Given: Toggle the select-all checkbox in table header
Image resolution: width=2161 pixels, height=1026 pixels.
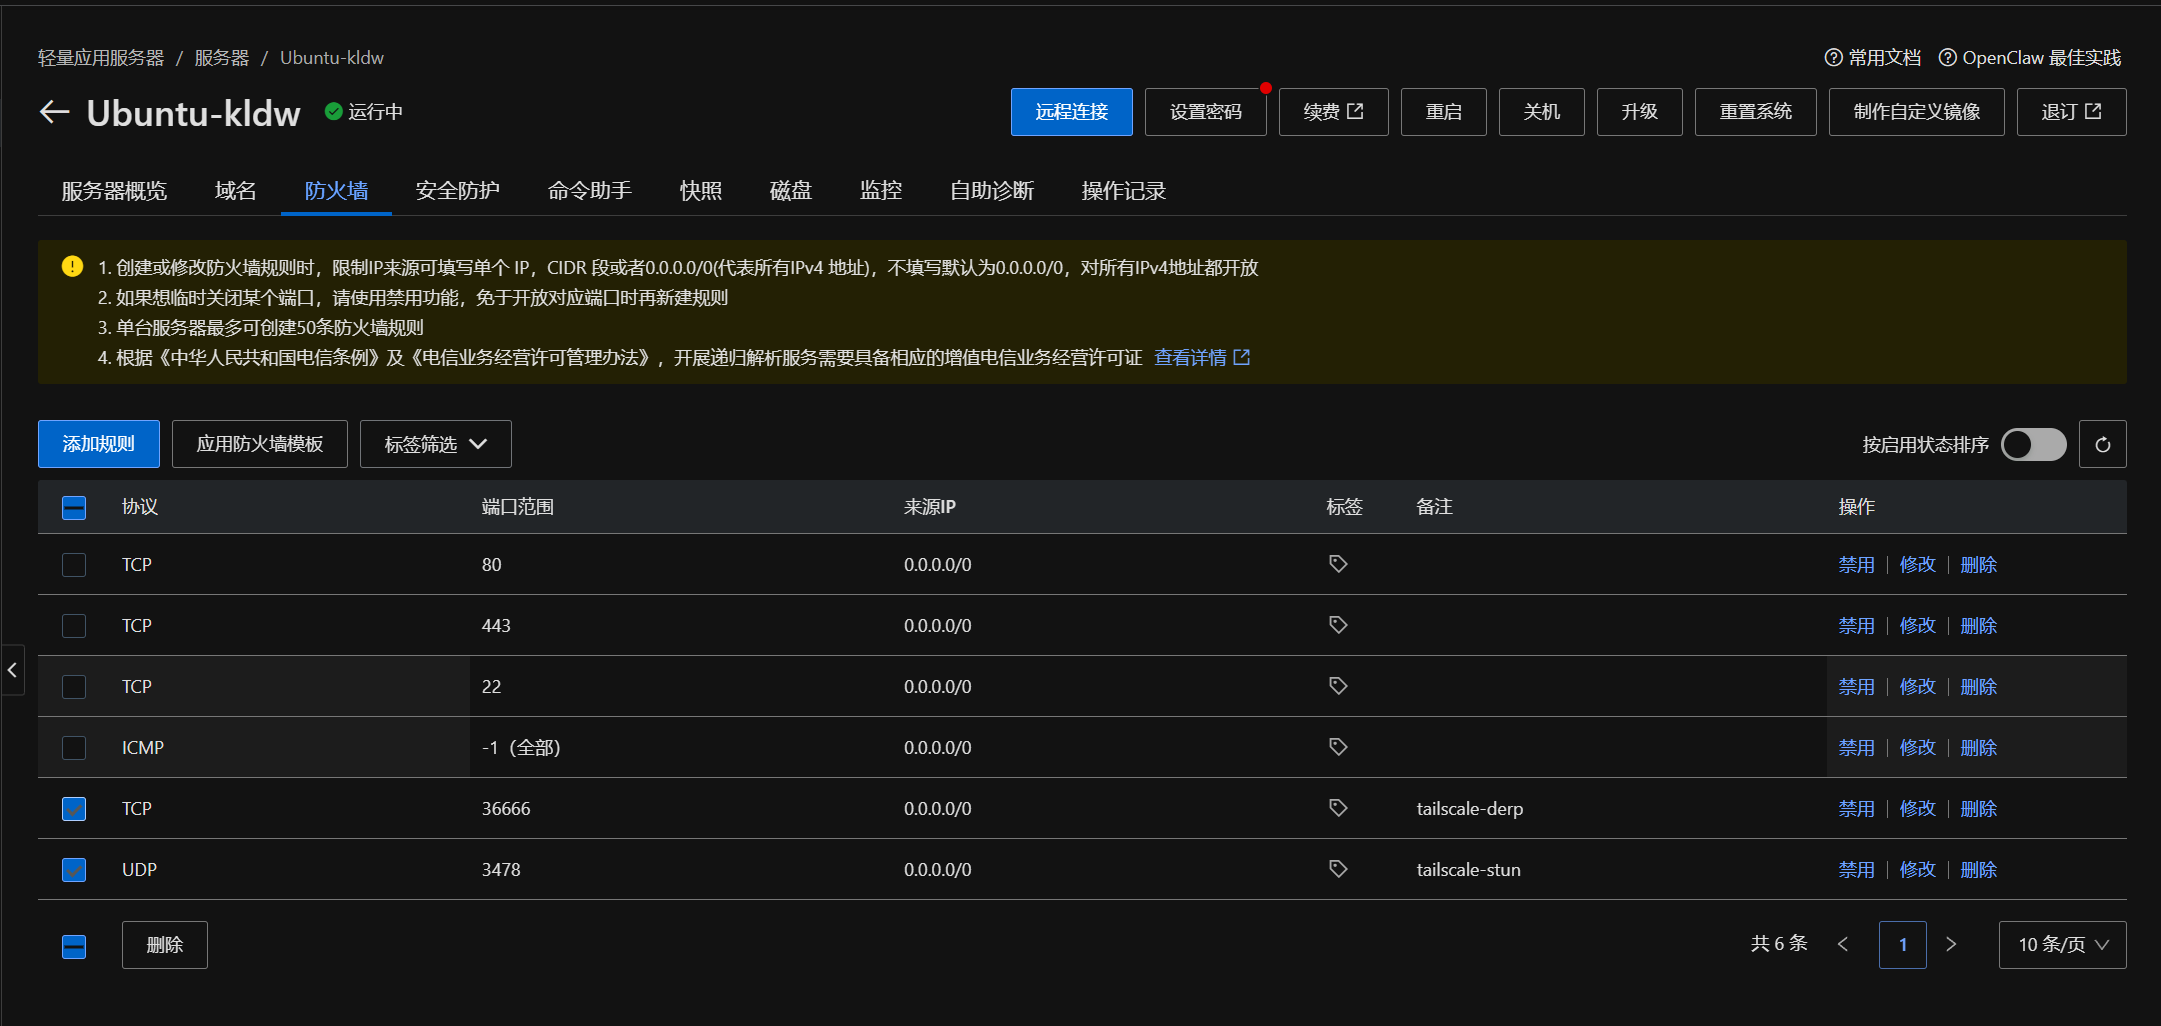Looking at the screenshot, I should click(x=74, y=508).
